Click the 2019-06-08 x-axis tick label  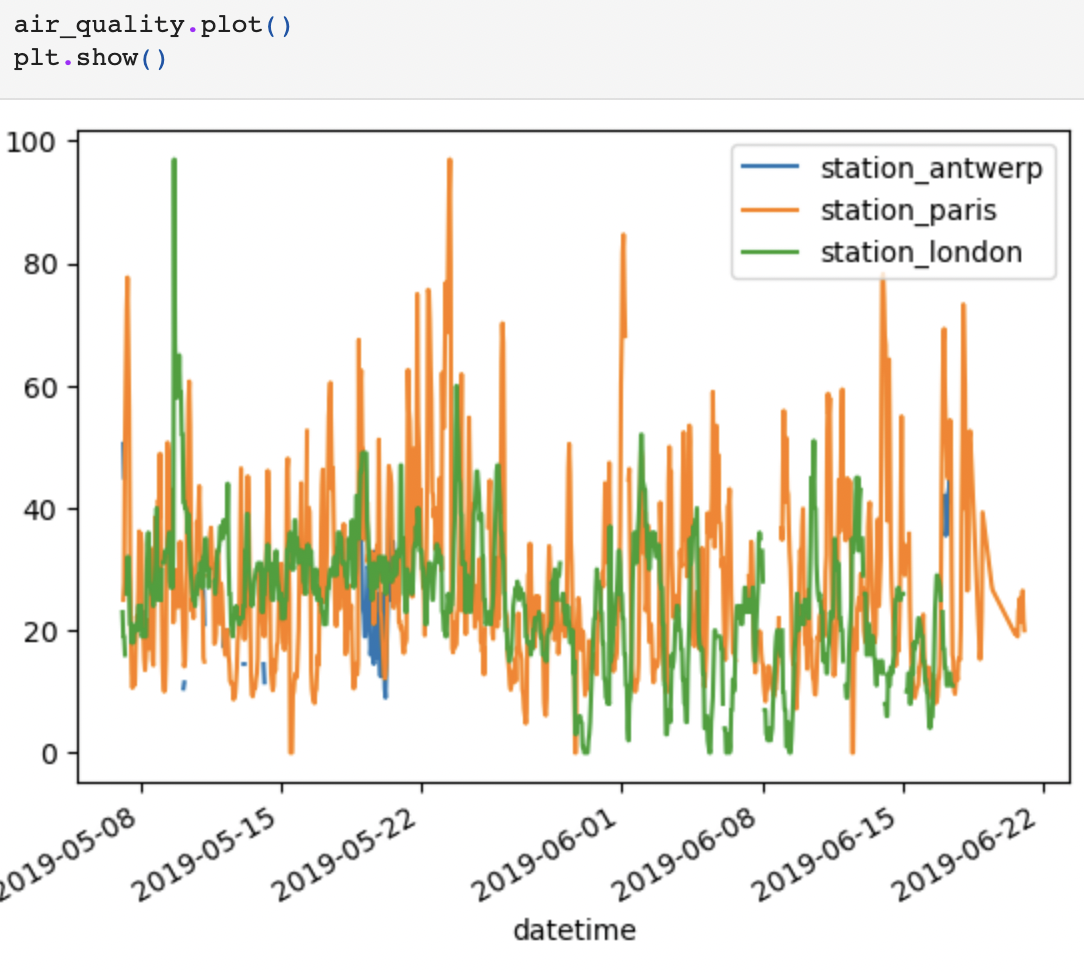pyautogui.click(x=686, y=854)
